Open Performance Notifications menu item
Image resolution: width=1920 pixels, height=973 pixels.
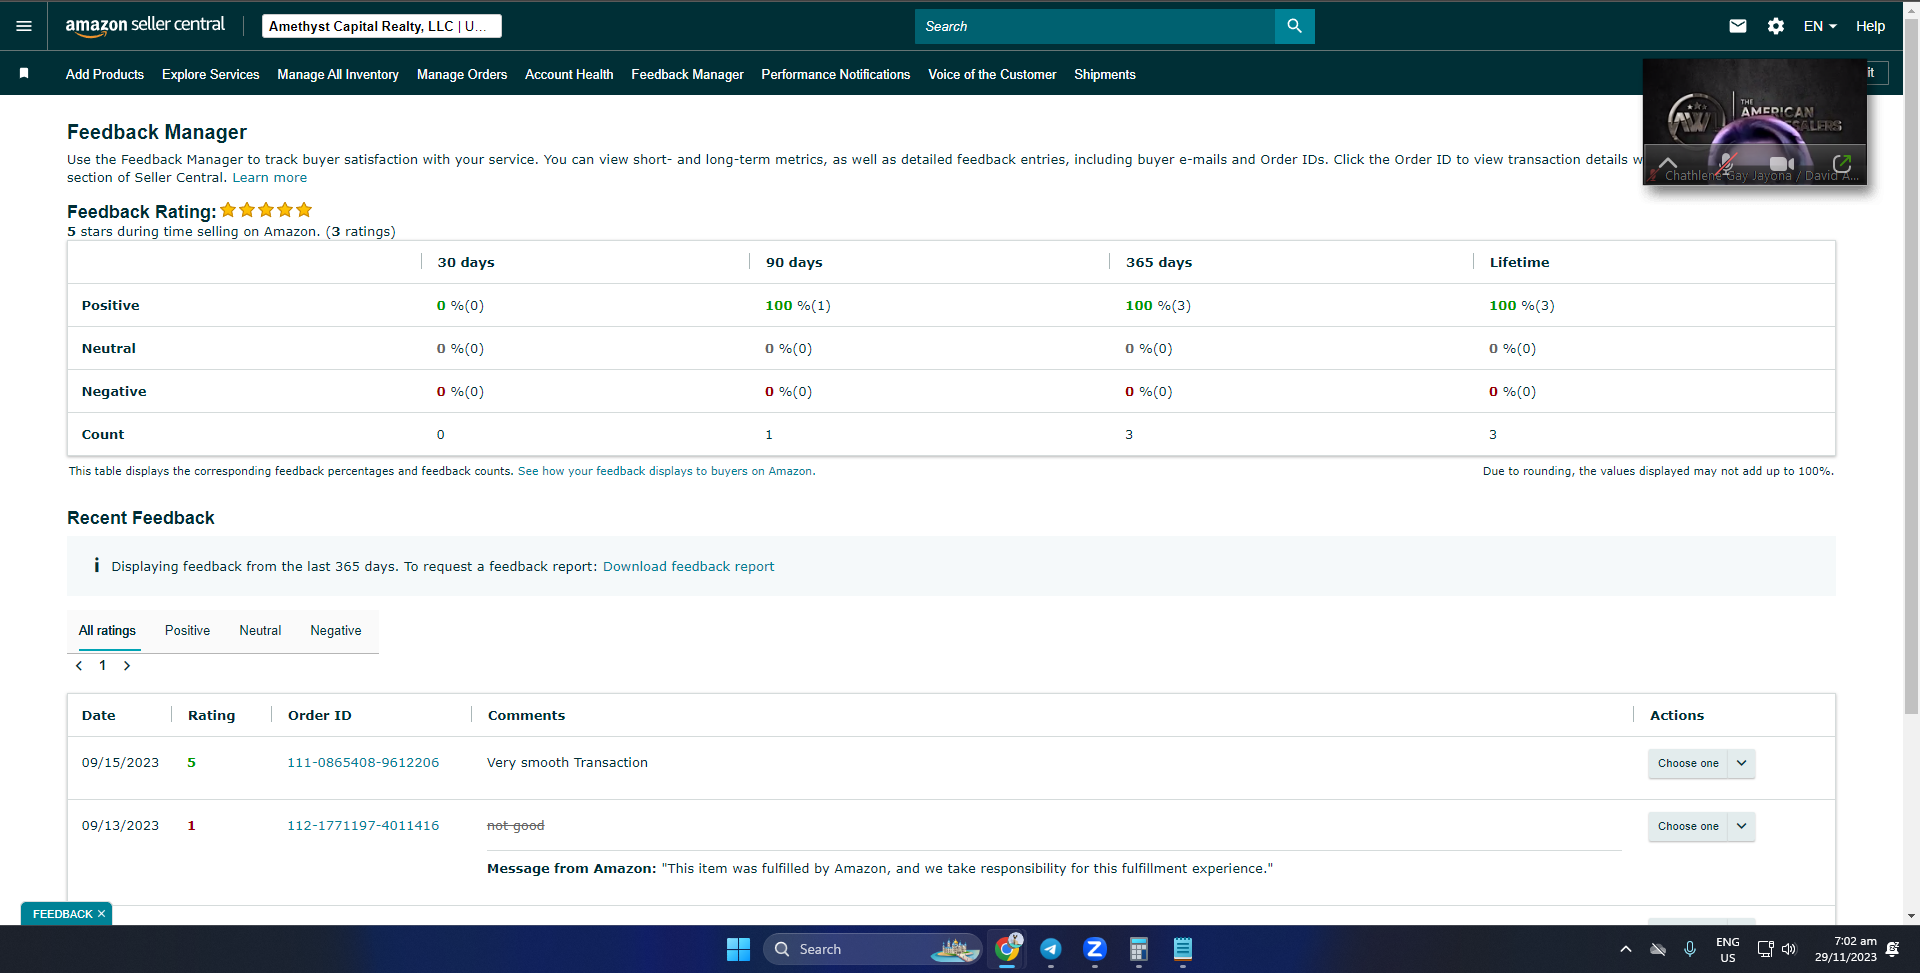[x=836, y=74]
